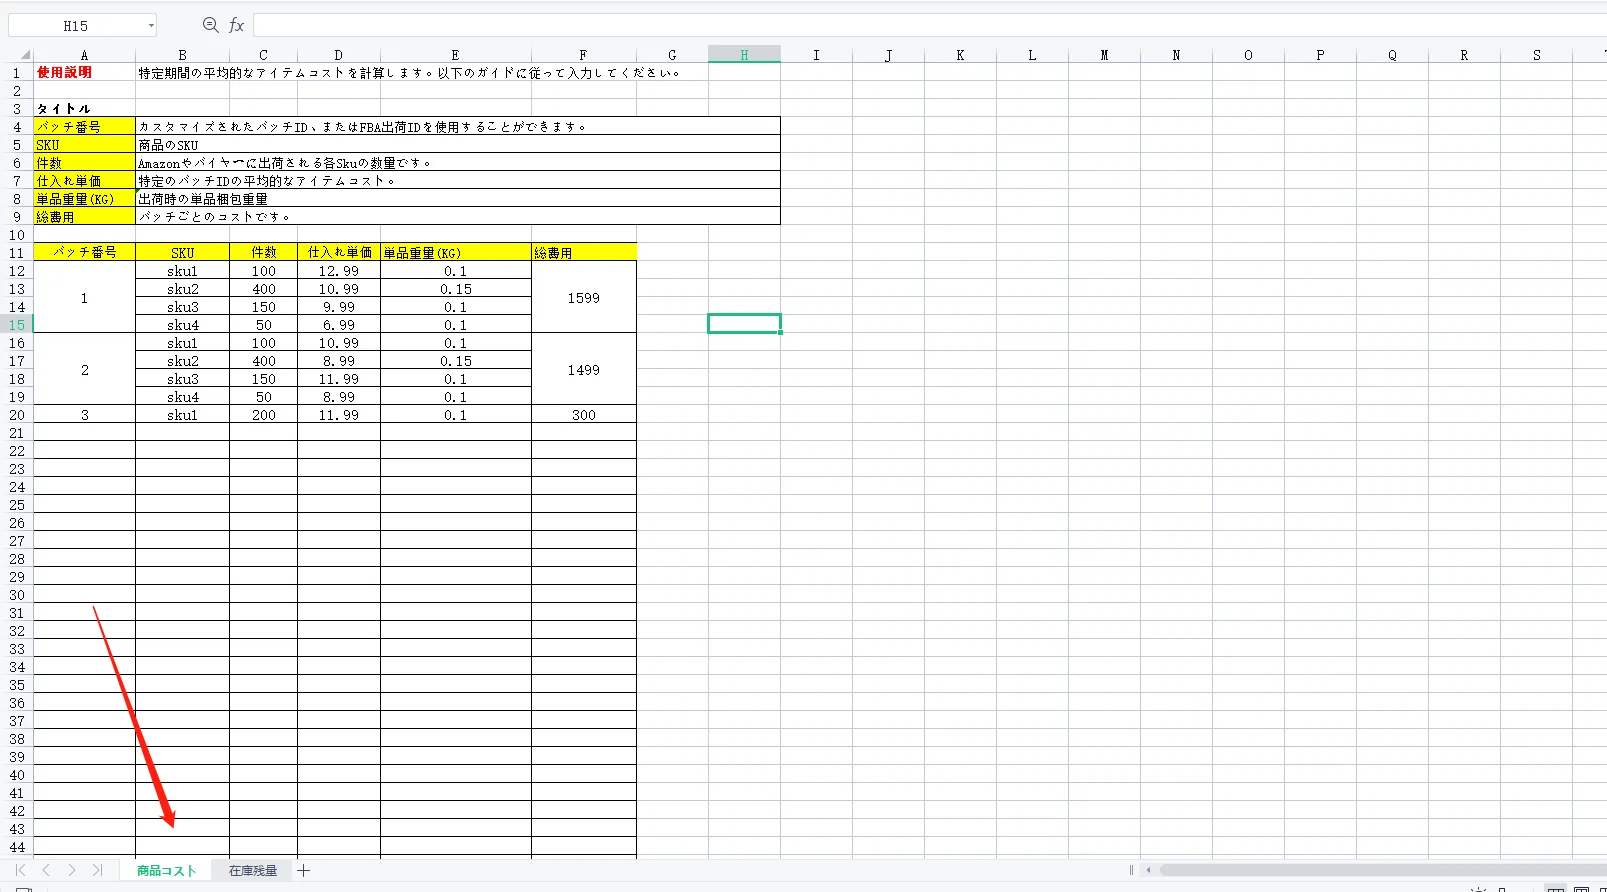Click the yellow 総費用 label in row 9
This screenshot has height=892, width=1607.
[84, 217]
